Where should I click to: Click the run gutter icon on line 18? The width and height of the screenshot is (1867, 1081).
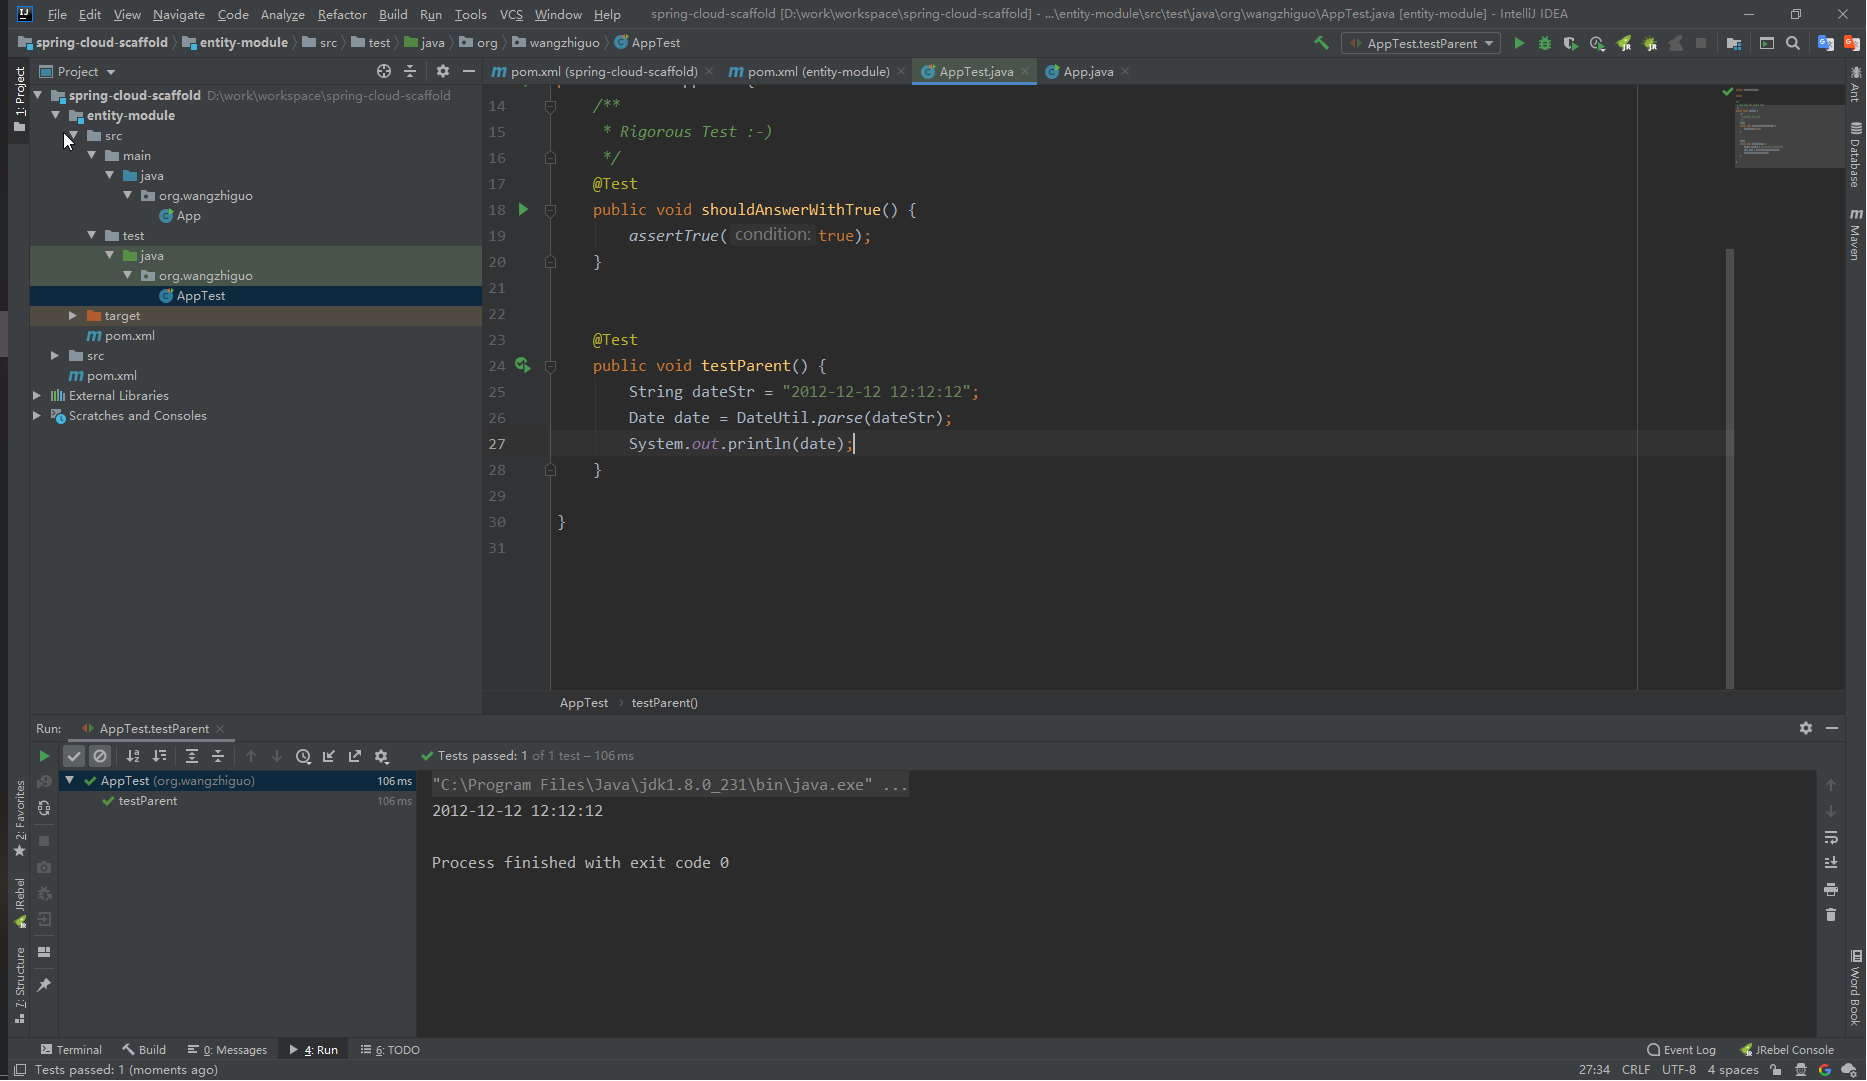(x=523, y=210)
